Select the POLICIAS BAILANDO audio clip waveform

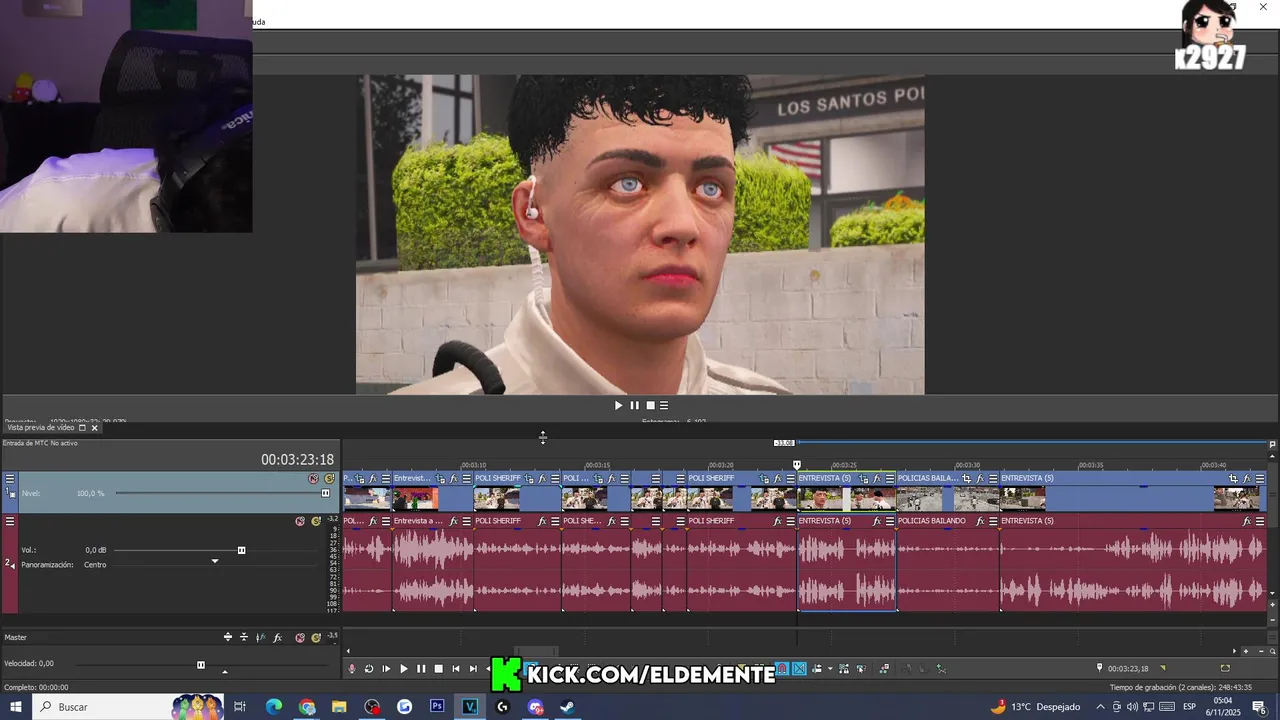948,570
